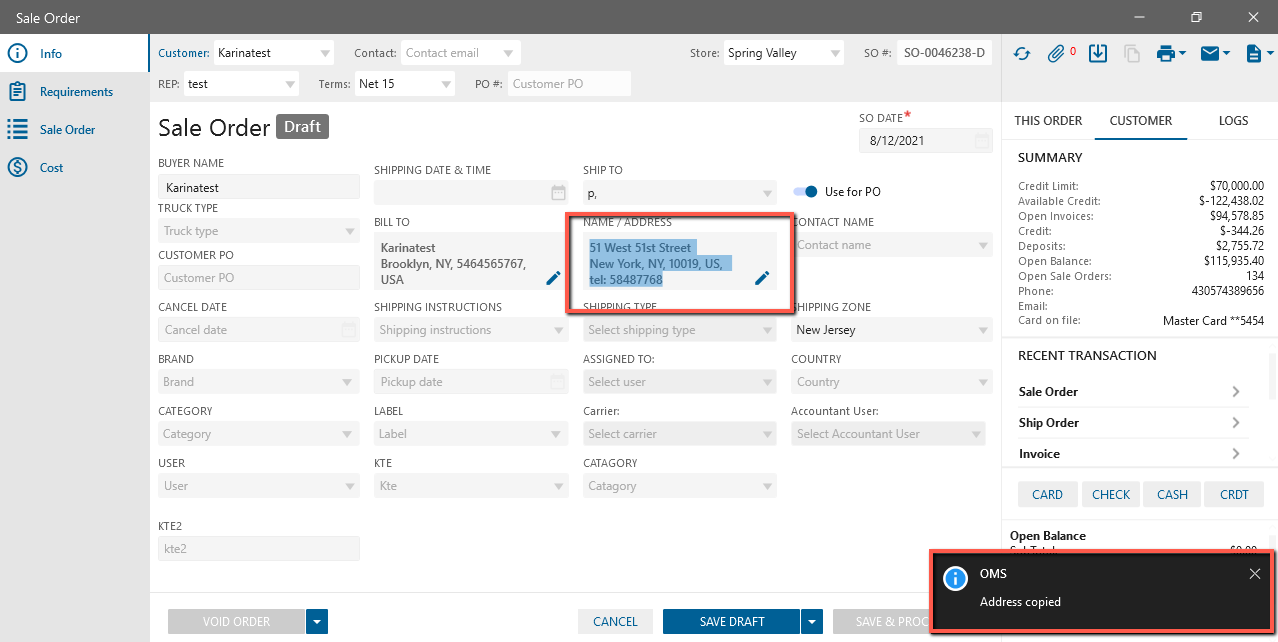Open the Logs tab
This screenshot has height=642, width=1278.
coord(1233,121)
